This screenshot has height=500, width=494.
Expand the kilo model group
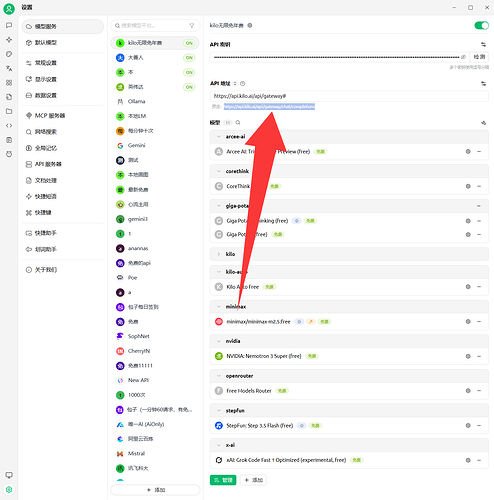pos(219,254)
